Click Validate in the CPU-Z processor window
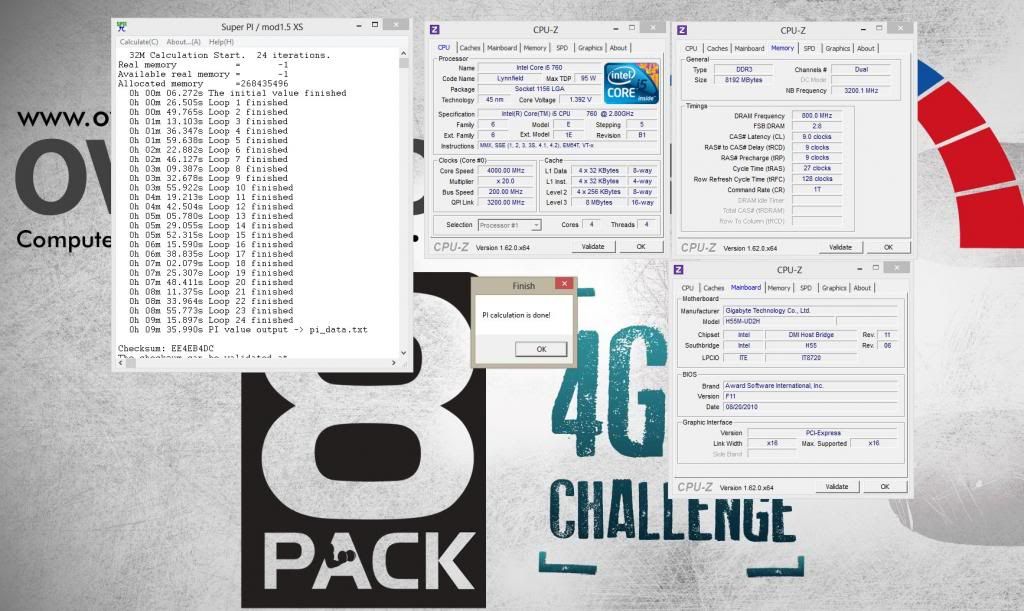The width and height of the screenshot is (1024, 611). click(592, 247)
